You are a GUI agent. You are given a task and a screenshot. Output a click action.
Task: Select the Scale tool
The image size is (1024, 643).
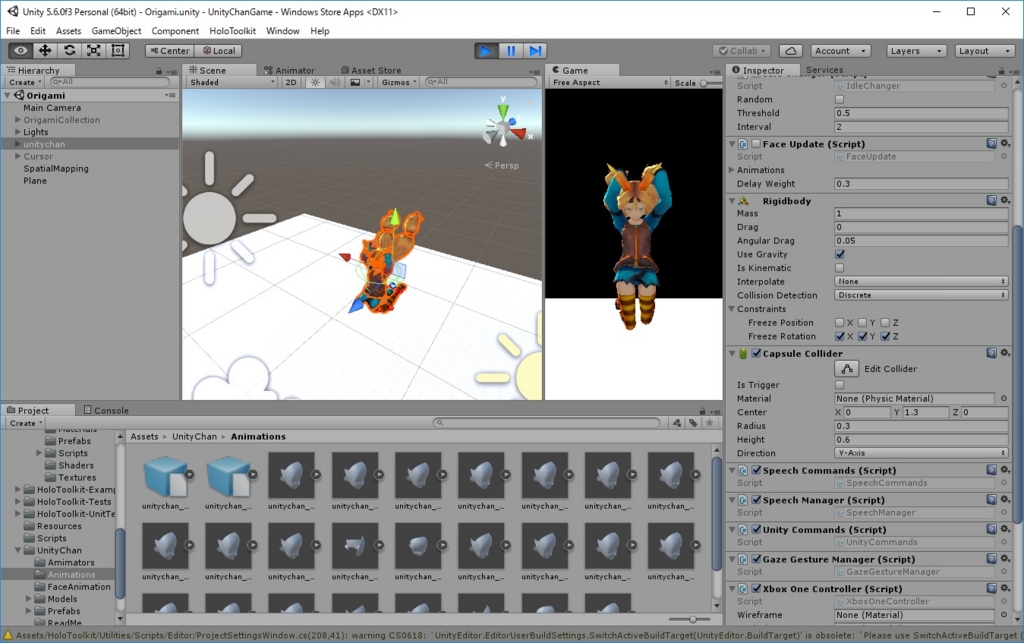click(x=93, y=50)
